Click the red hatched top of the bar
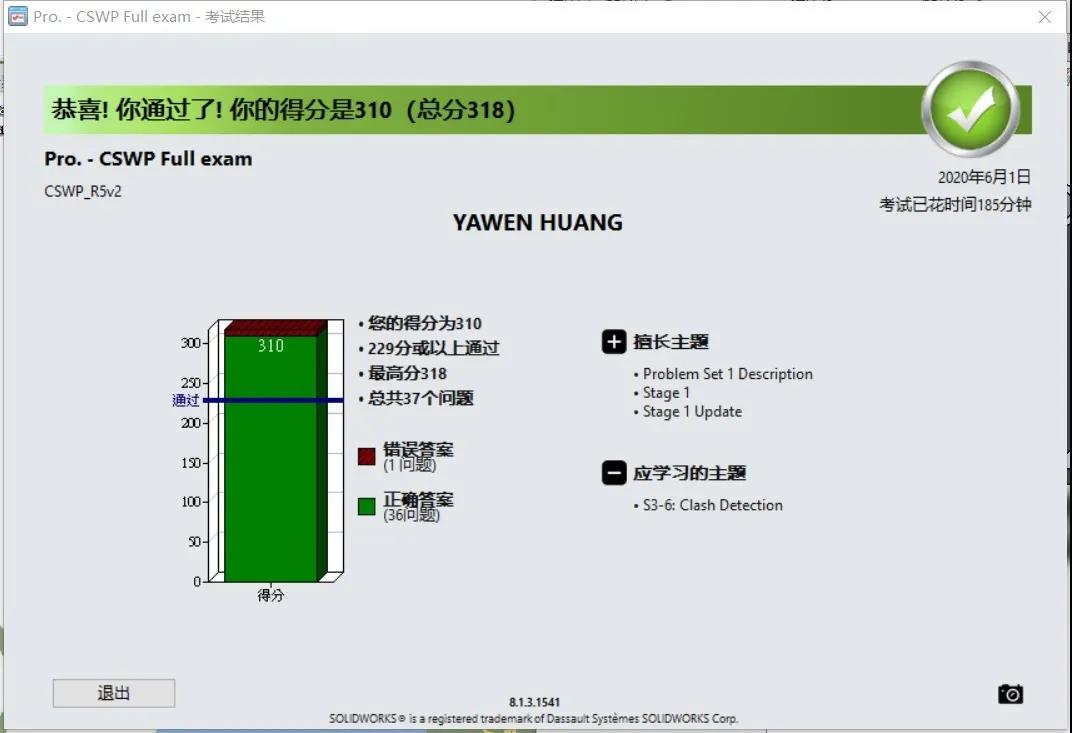The height and width of the screenshot is (733, 1072). coord(272,328)
